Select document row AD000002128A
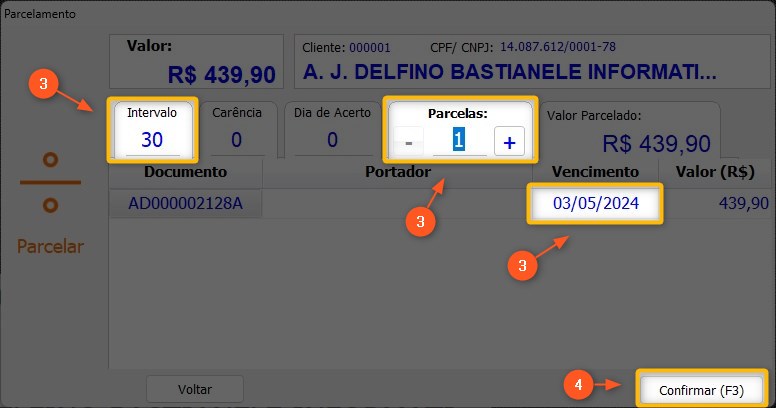Screen dimensions: 776x408 click(x=186, y=204)
